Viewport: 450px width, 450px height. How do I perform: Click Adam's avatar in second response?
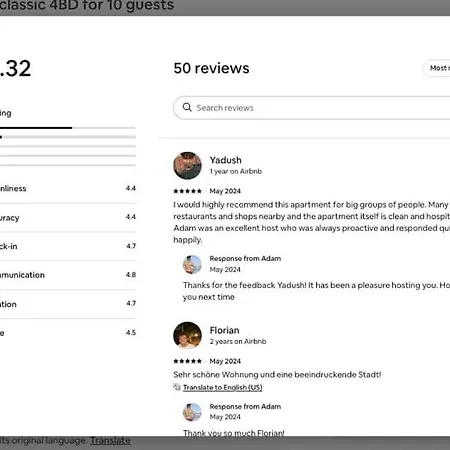tap(192, 412)
